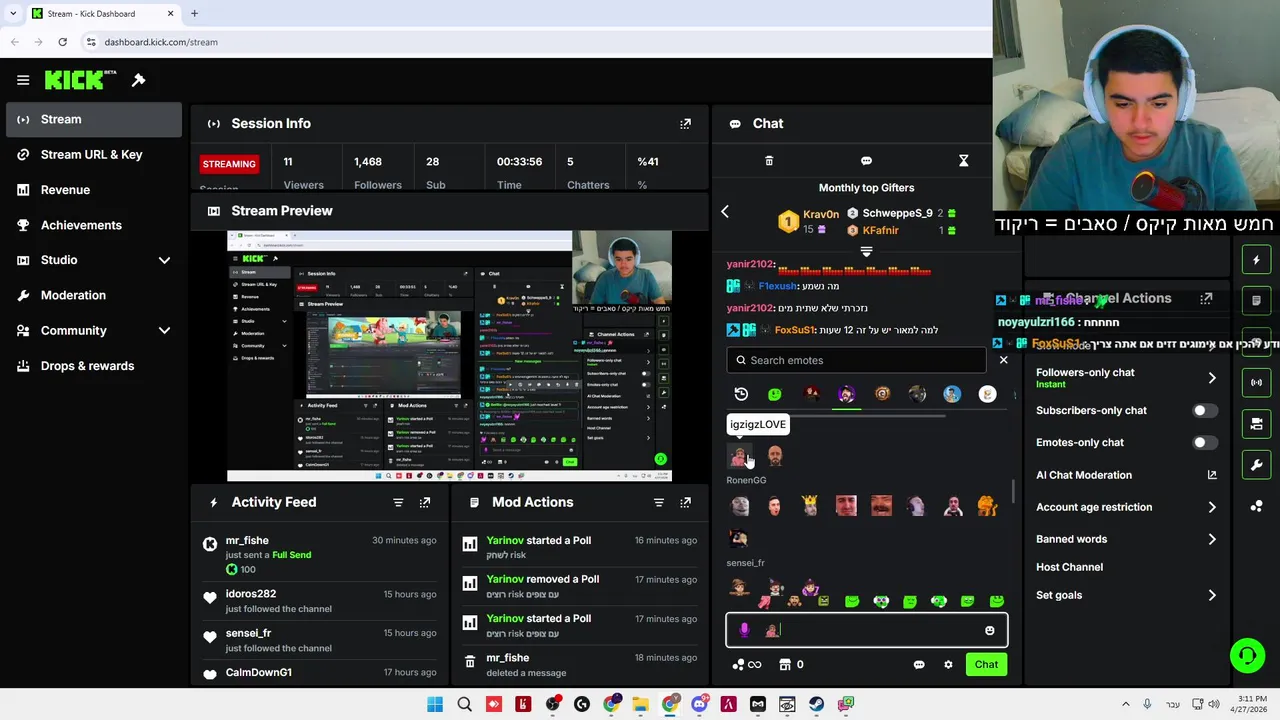Screen dimensions: 1280x720
Task: Click the camera icon in right rail
Action: (x=1256, y=424)
